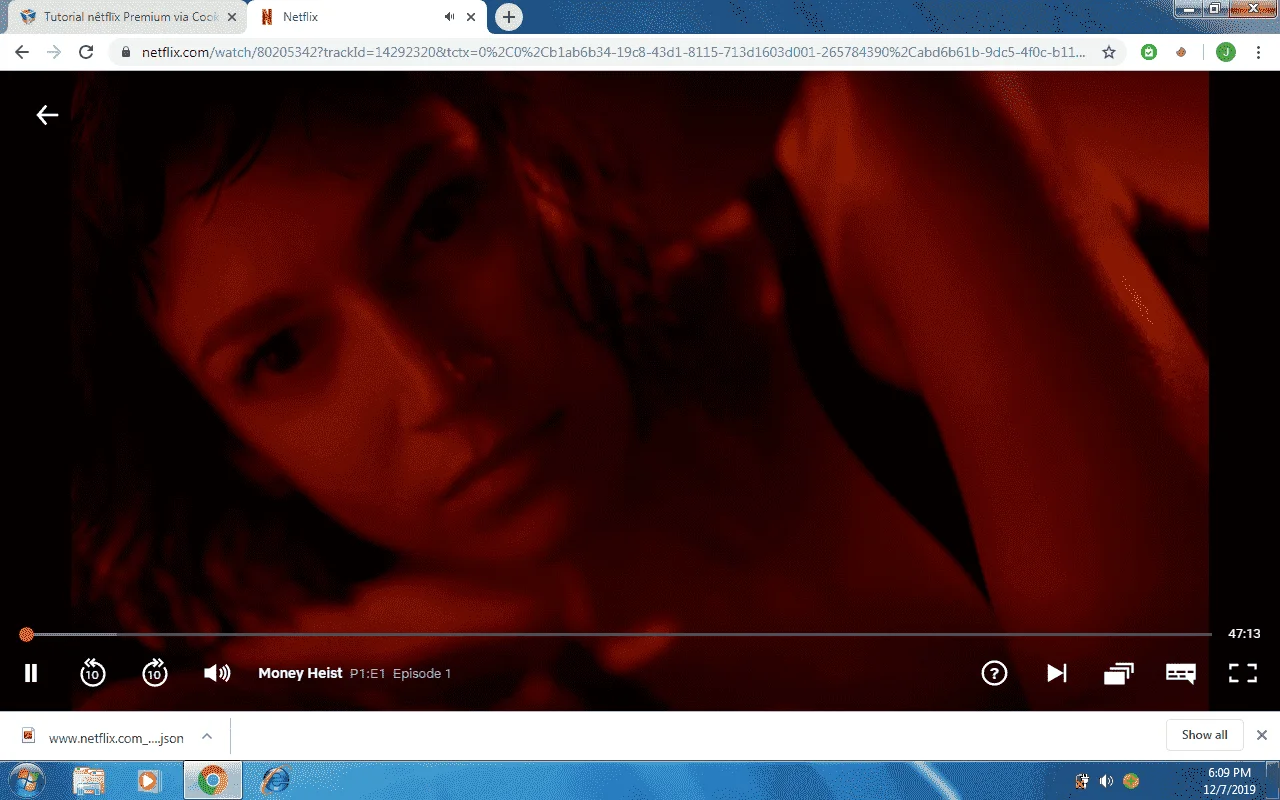Enter fullscreen video mode

coord(1243,673)
